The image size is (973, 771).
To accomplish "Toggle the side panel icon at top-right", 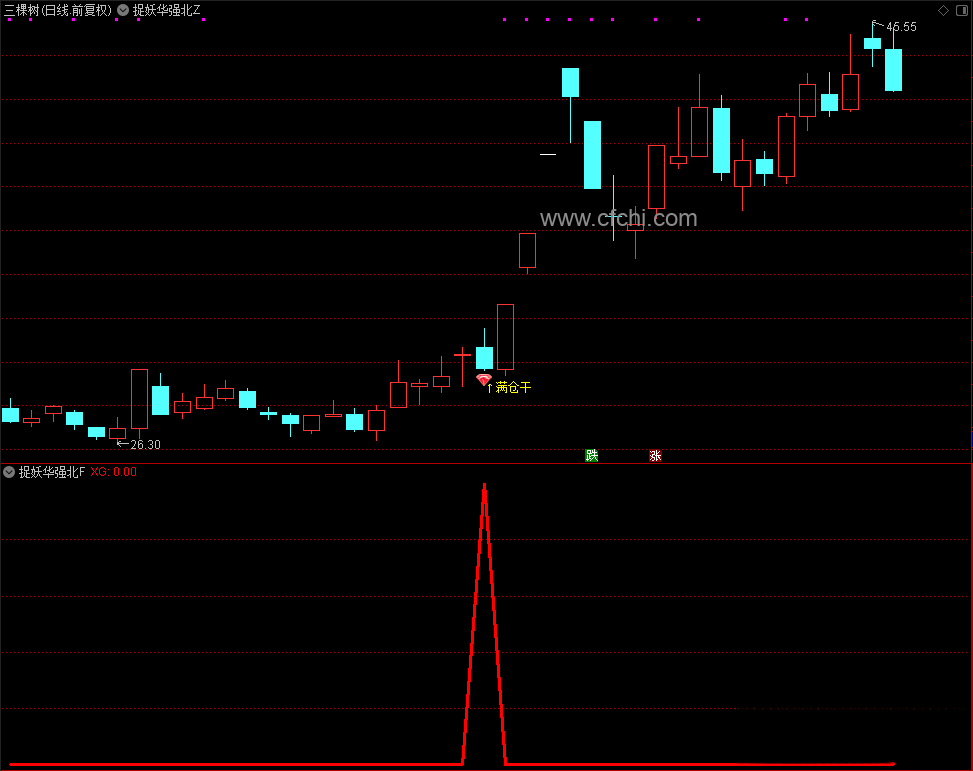I will (x=962, y=10).
